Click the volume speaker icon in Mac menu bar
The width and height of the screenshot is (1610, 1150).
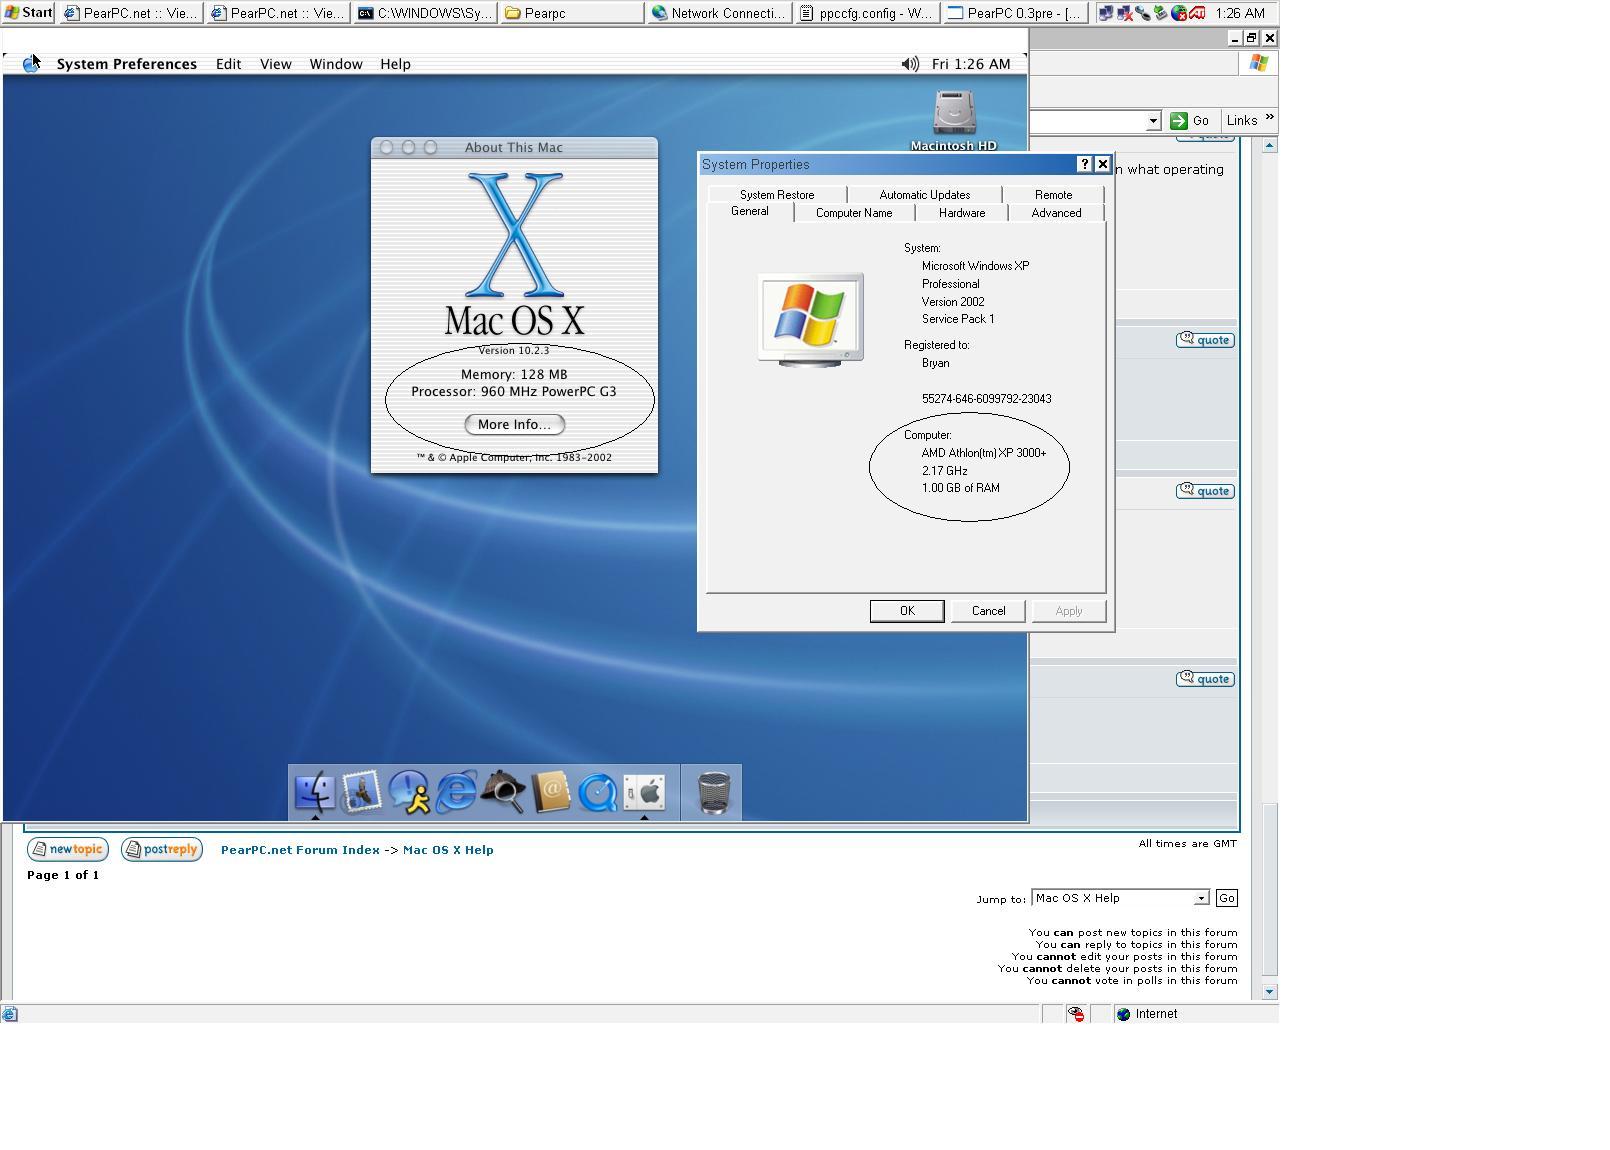click(910, 64)
